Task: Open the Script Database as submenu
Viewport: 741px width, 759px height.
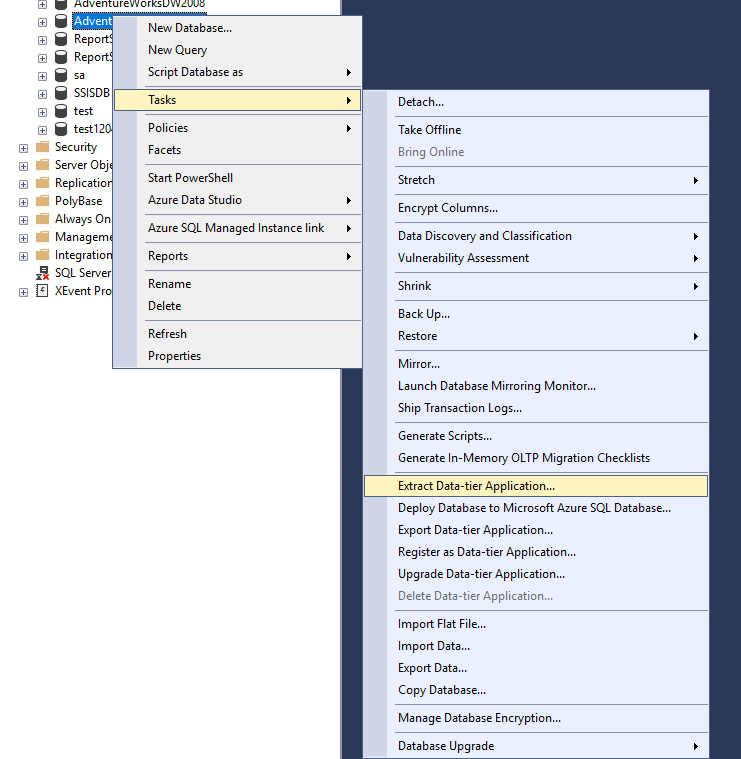Action: click(x=238, y=72)
